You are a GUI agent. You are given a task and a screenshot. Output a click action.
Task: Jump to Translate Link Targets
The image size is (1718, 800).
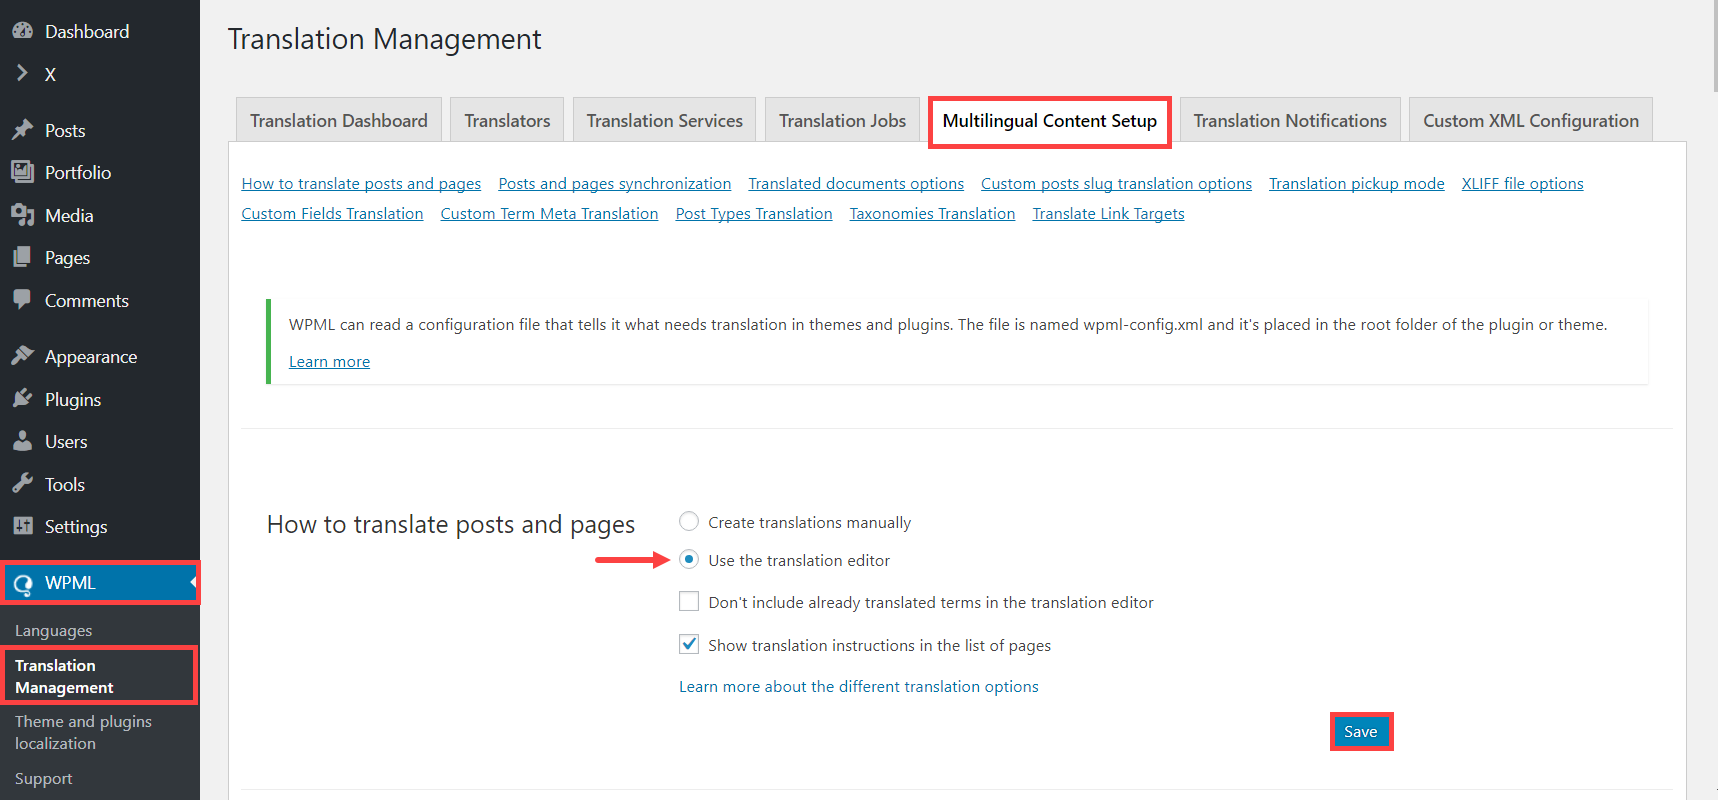(1108, 214)
